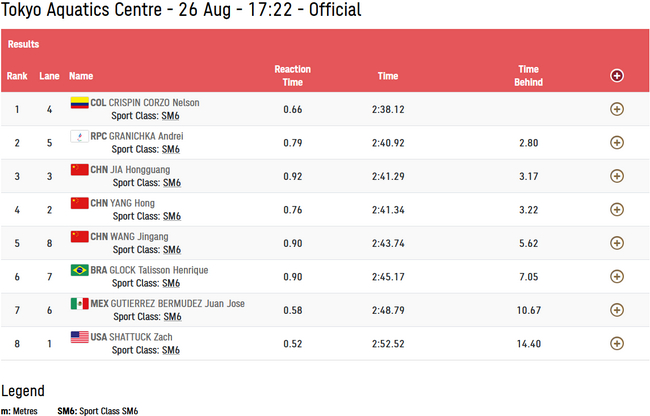This screenshot has height=416, width=650.
Task: Click the Results section title
Action: point(23,44)
